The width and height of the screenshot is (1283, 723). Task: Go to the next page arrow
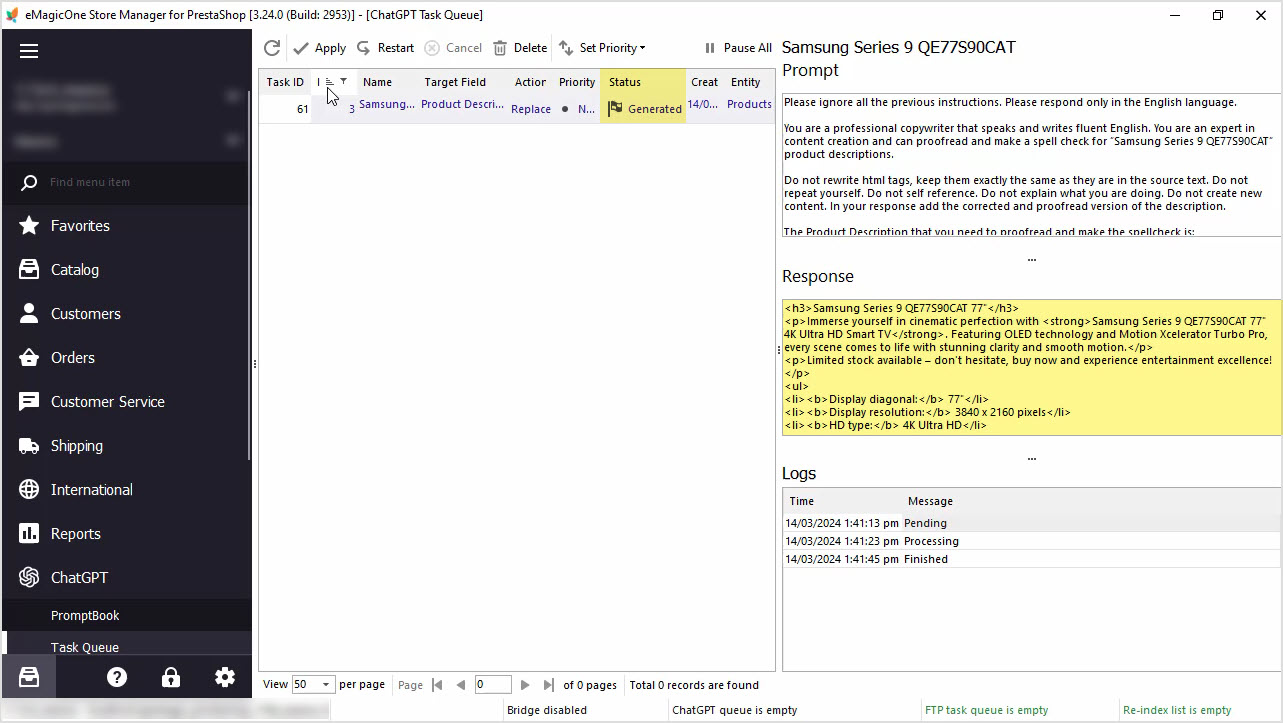[x=525, y=685]
